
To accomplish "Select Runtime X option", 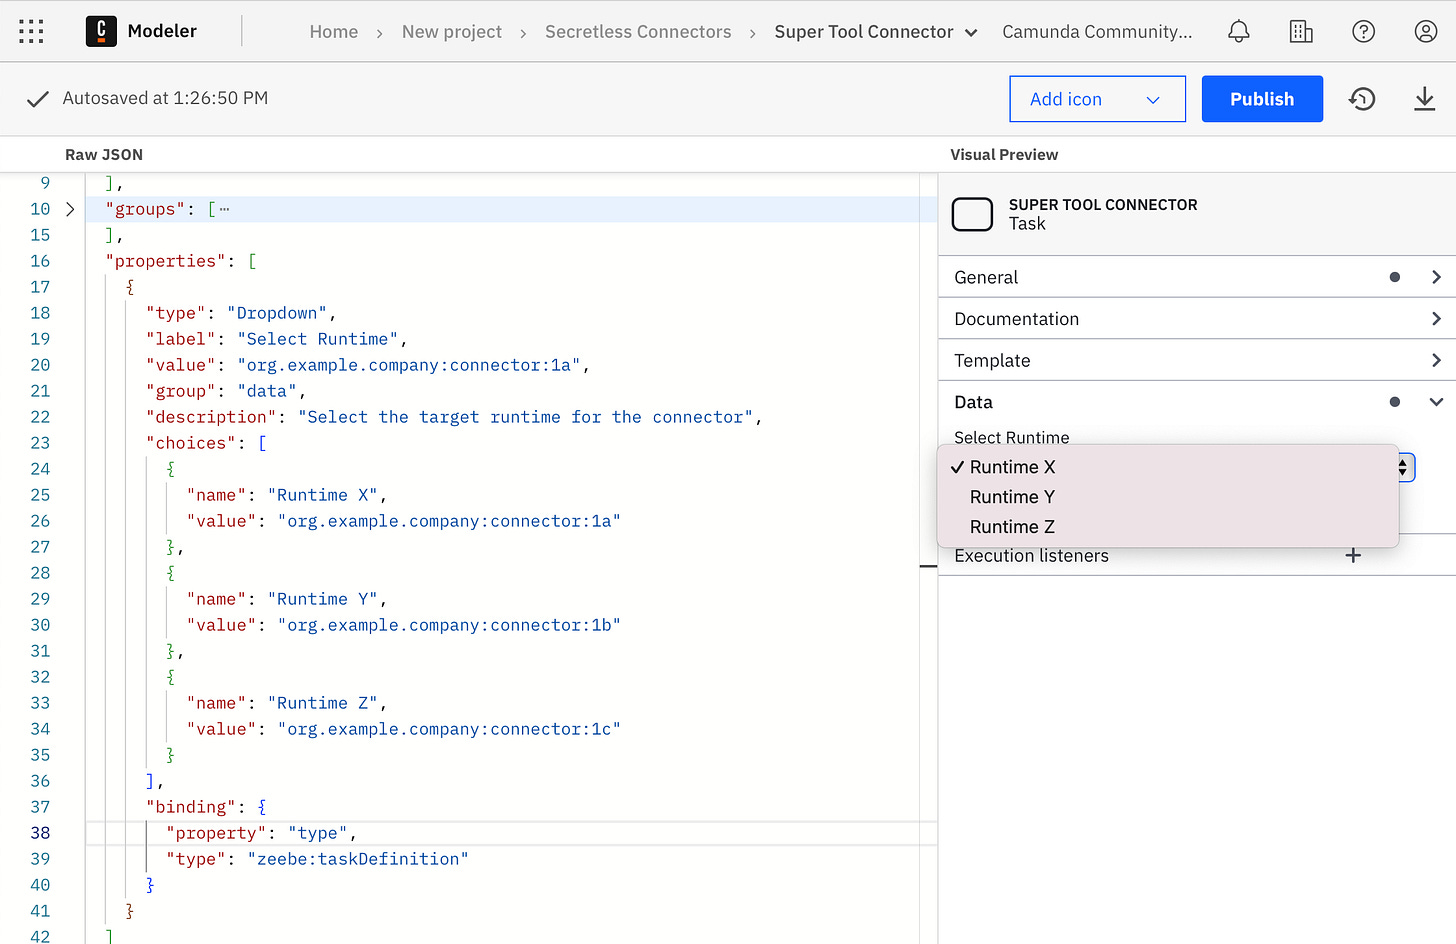I will point(1167,467).
